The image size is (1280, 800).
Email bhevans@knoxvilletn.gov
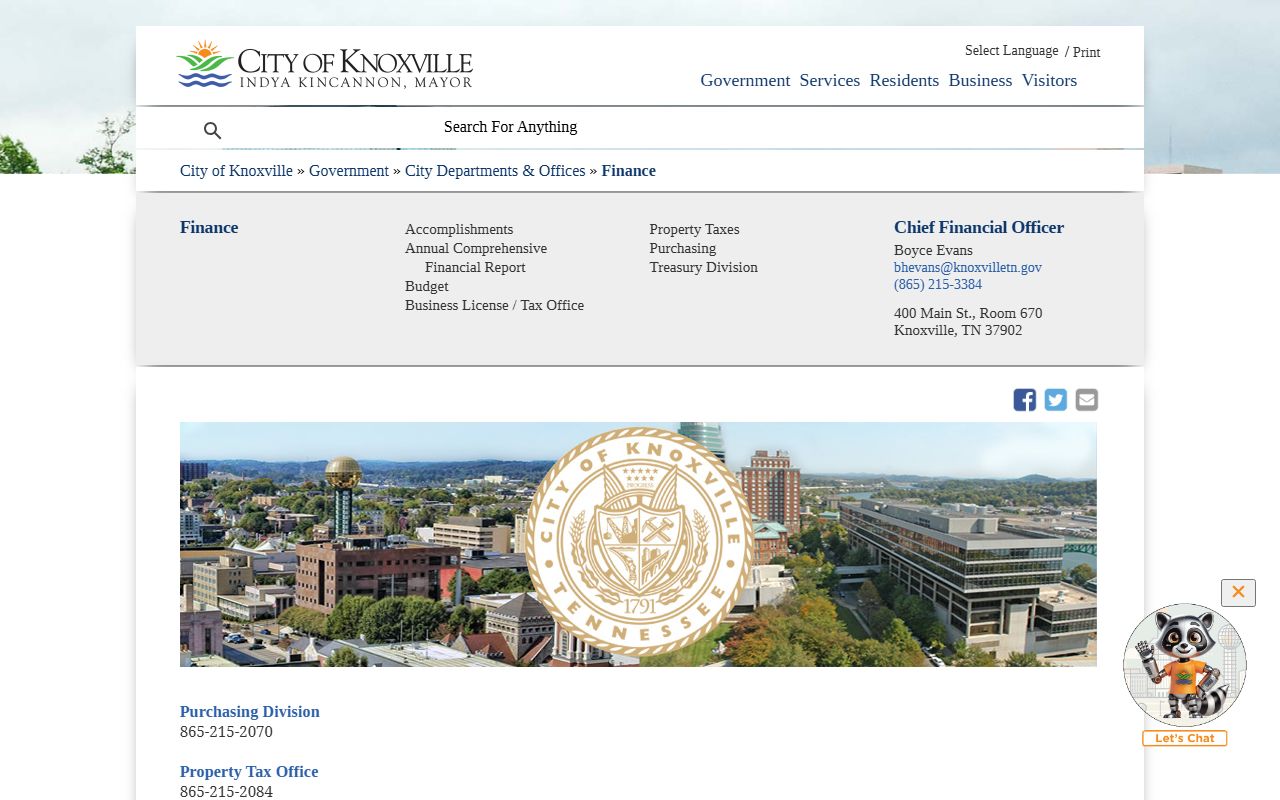(968, 267)
